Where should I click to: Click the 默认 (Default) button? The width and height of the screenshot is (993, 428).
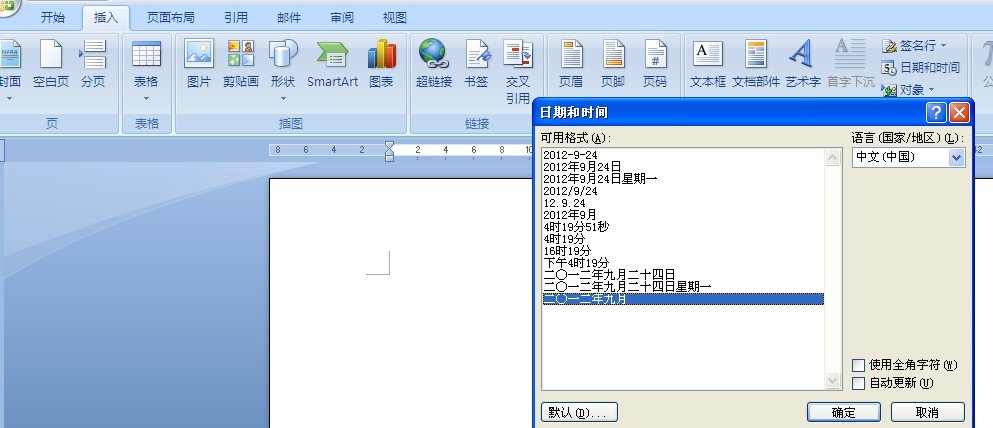tap(579, 412)
